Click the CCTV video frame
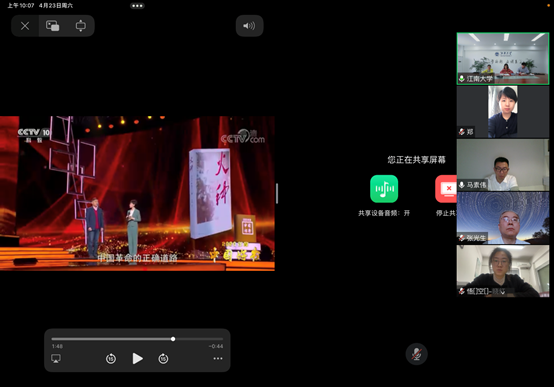The height and width of the screenshot is (387, 554). click(137, 193)
